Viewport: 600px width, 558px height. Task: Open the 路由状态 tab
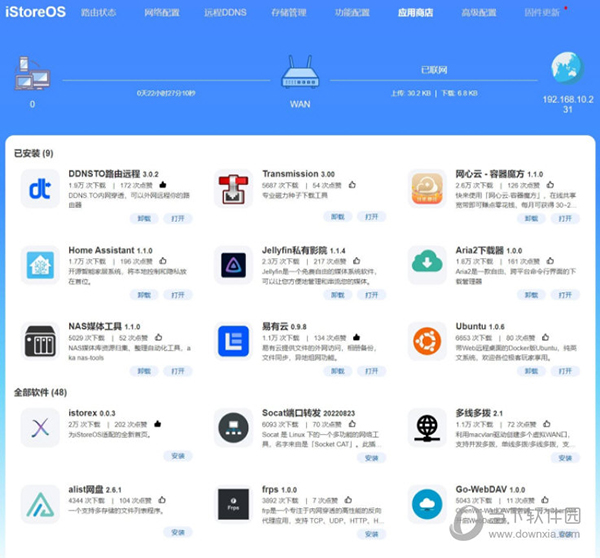(x=98, y=13)
